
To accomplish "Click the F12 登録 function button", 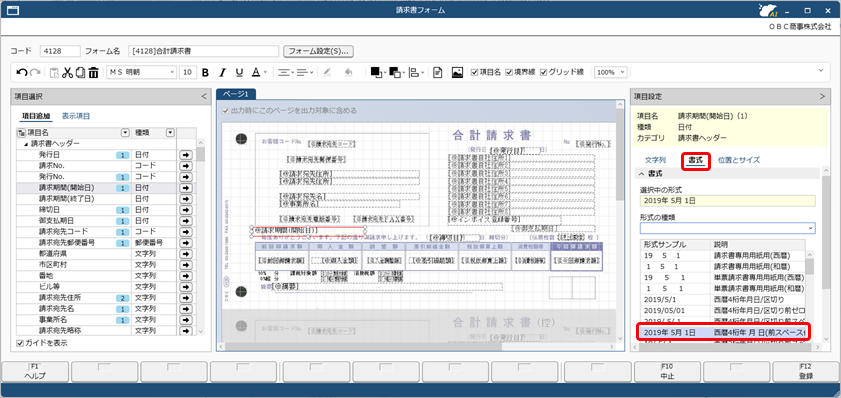I will (x=806, y=372).
